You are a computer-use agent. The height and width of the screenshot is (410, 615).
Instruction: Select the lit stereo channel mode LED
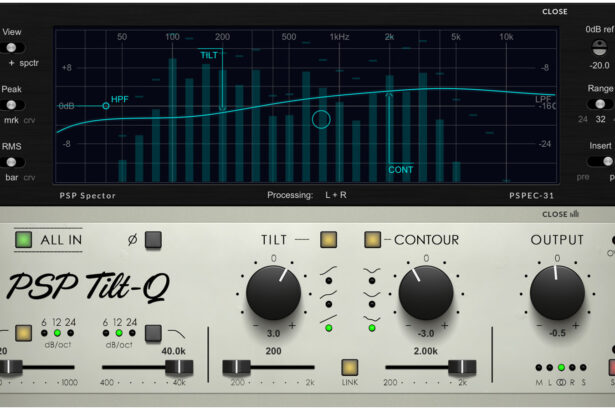(x=561, y=368)
